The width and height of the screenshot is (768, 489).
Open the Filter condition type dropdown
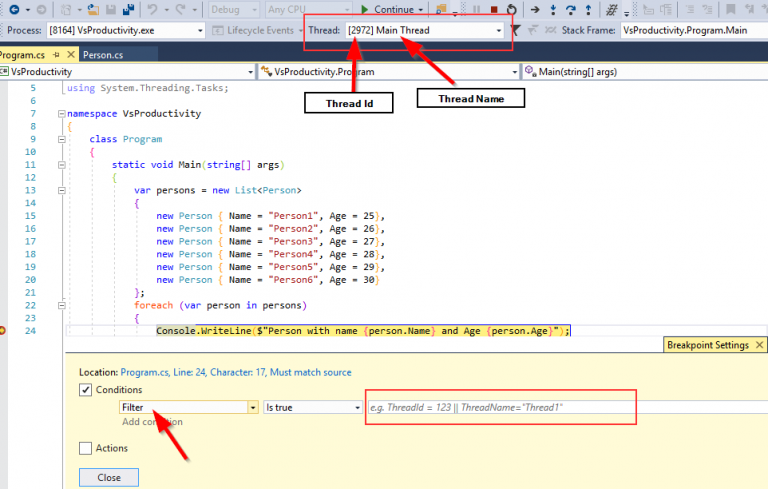point(252,408)
